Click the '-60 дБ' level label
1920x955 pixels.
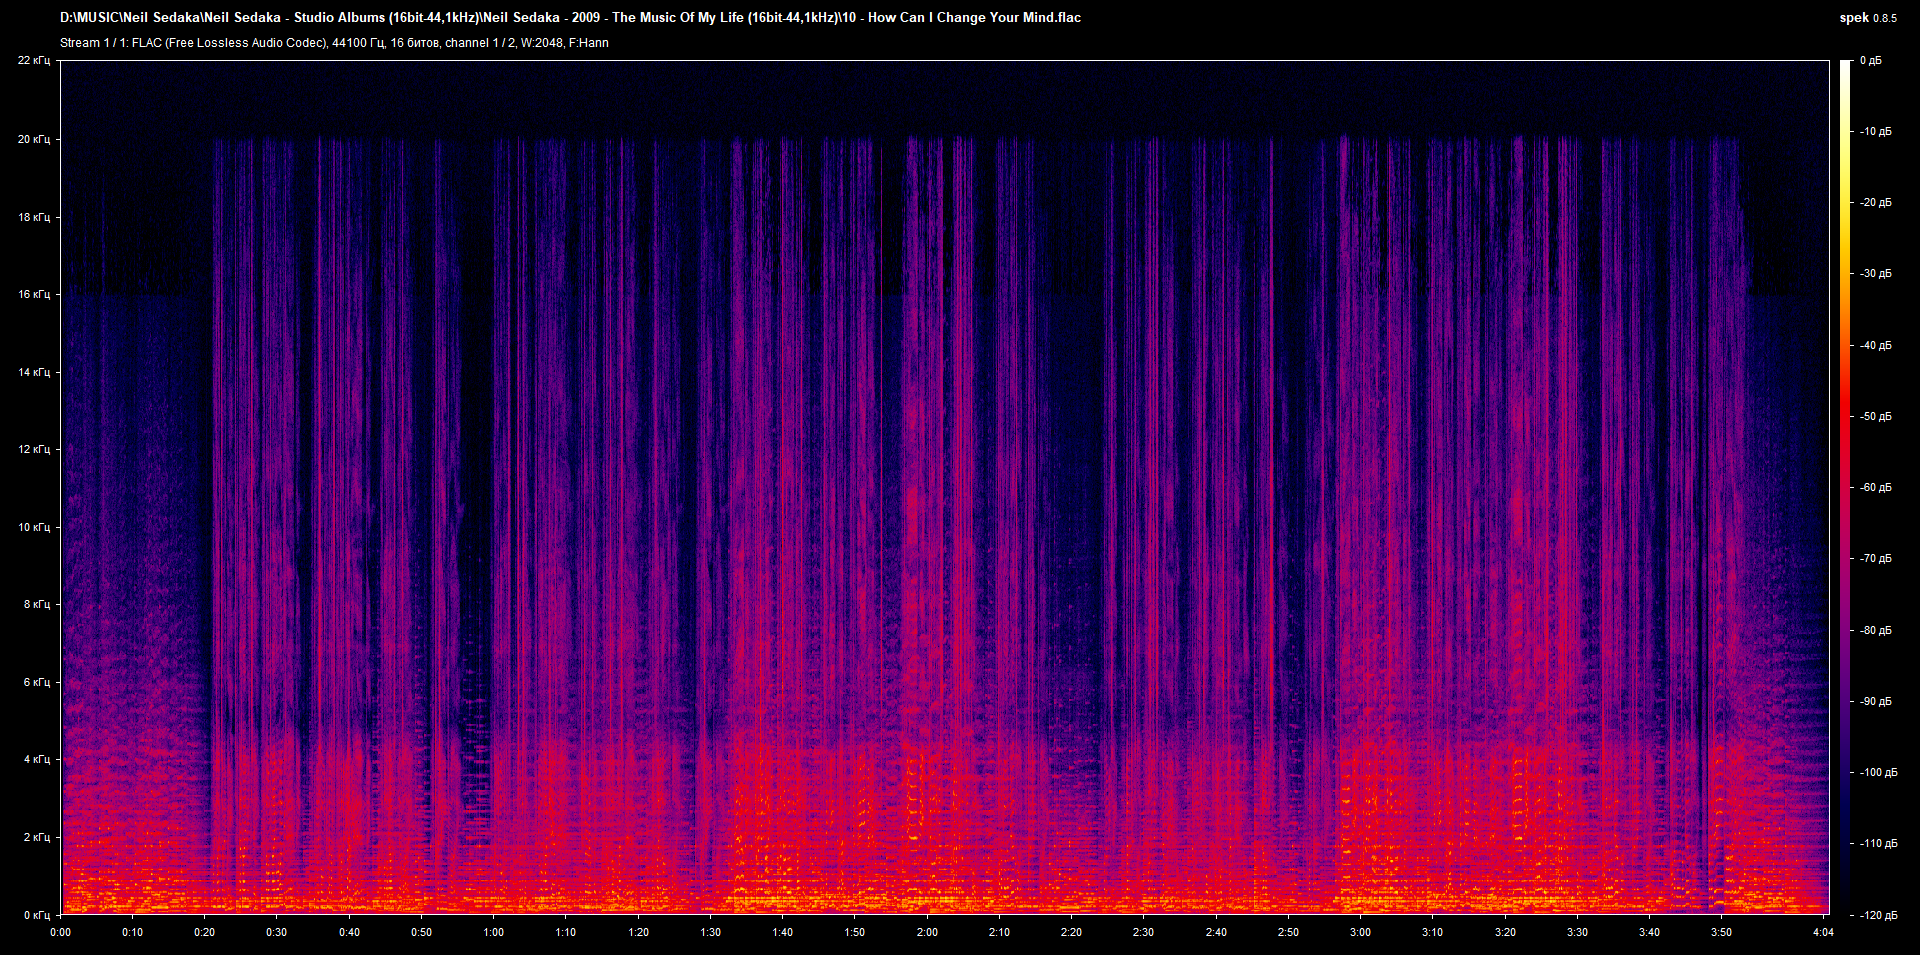[1876, 488]
